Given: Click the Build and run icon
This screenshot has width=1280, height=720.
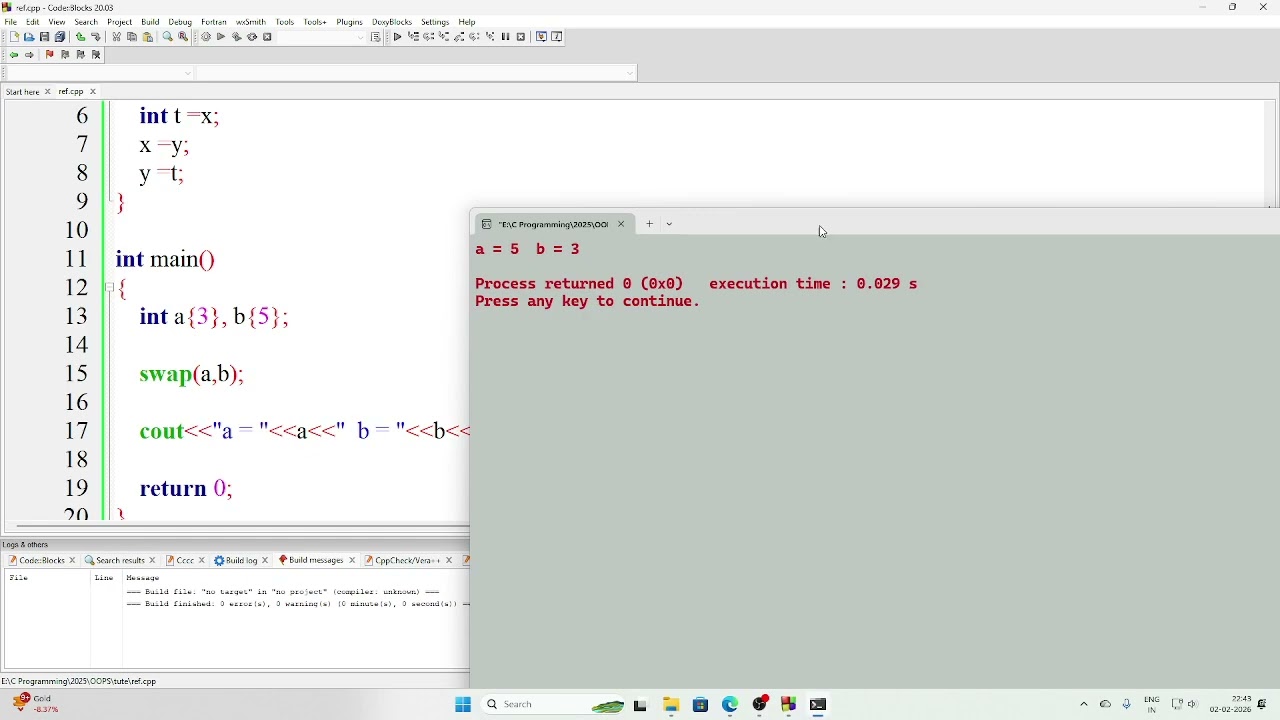Looking at the screenshot, I should click(237, 37).
